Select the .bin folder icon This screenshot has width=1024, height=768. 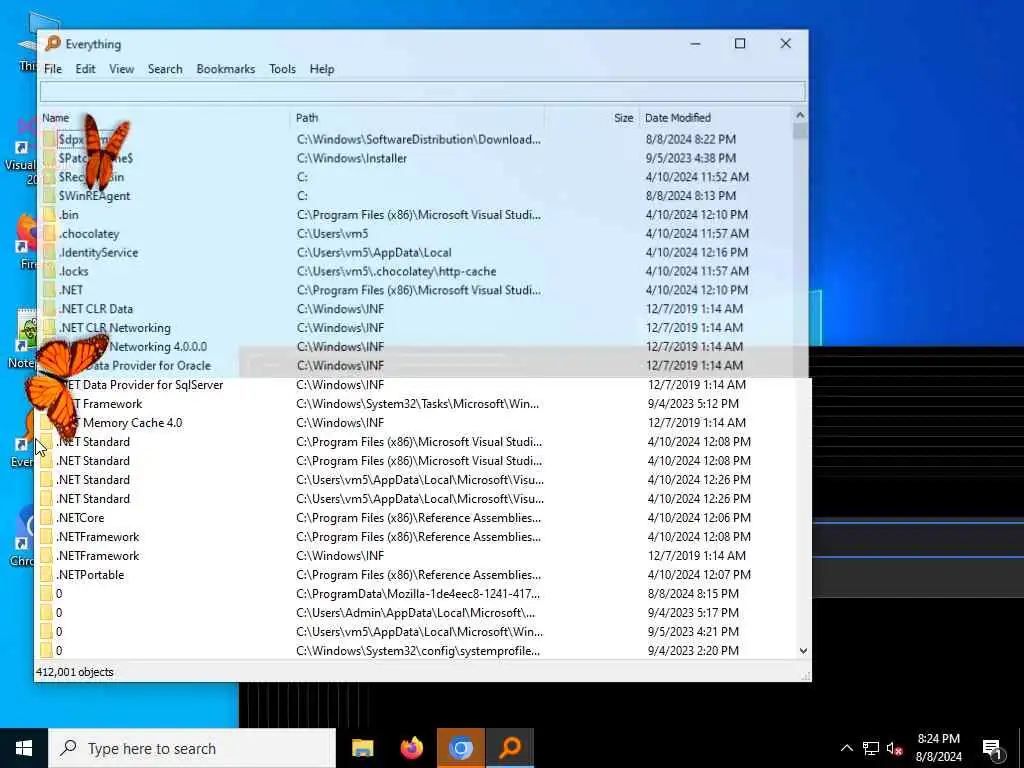tap(50, 215)
